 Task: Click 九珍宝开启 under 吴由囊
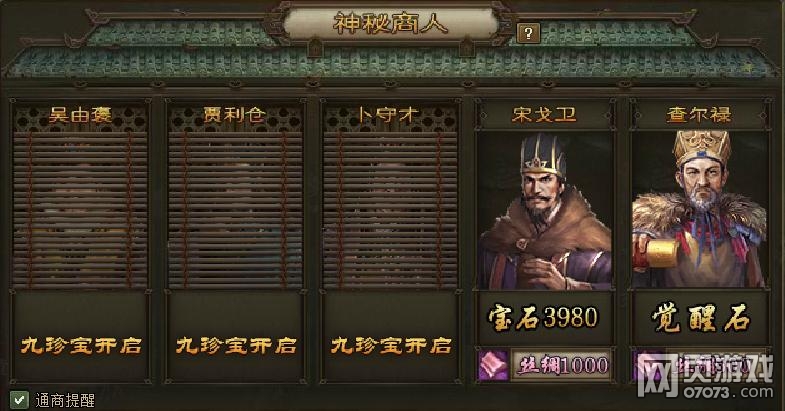[x=81, y=345]
